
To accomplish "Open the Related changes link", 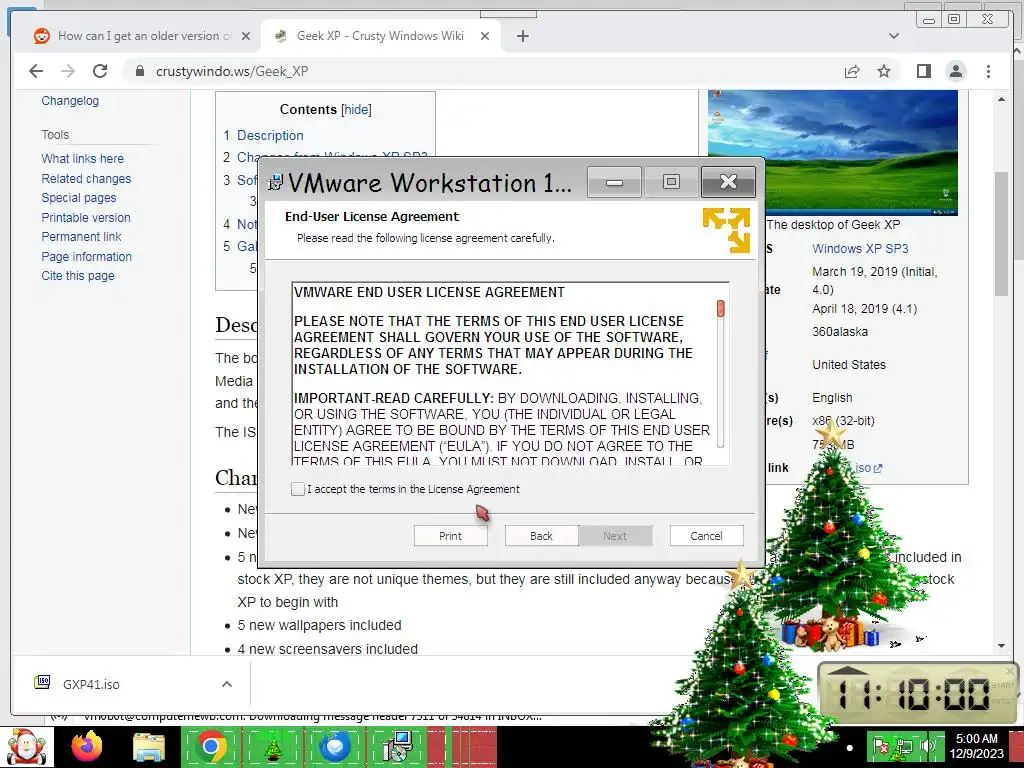I will [x=86, y=178].
